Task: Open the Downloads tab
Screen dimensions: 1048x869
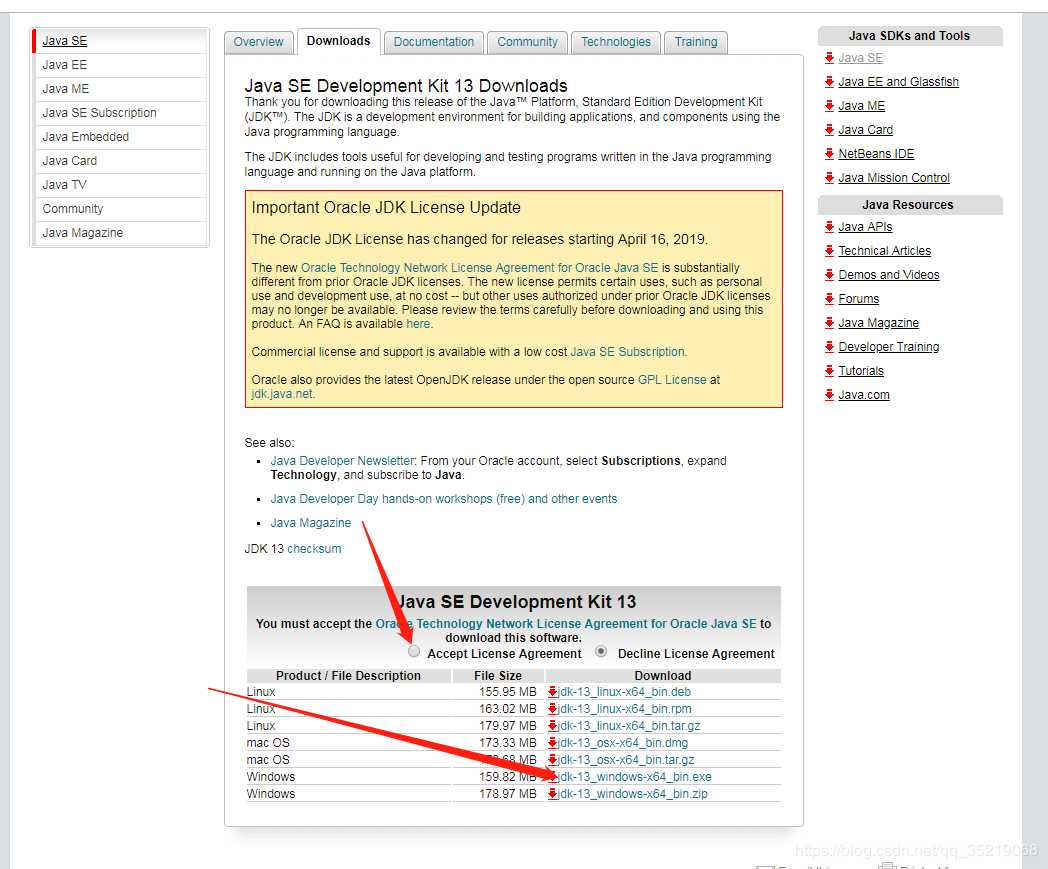Action: click(x=338, y=41)
